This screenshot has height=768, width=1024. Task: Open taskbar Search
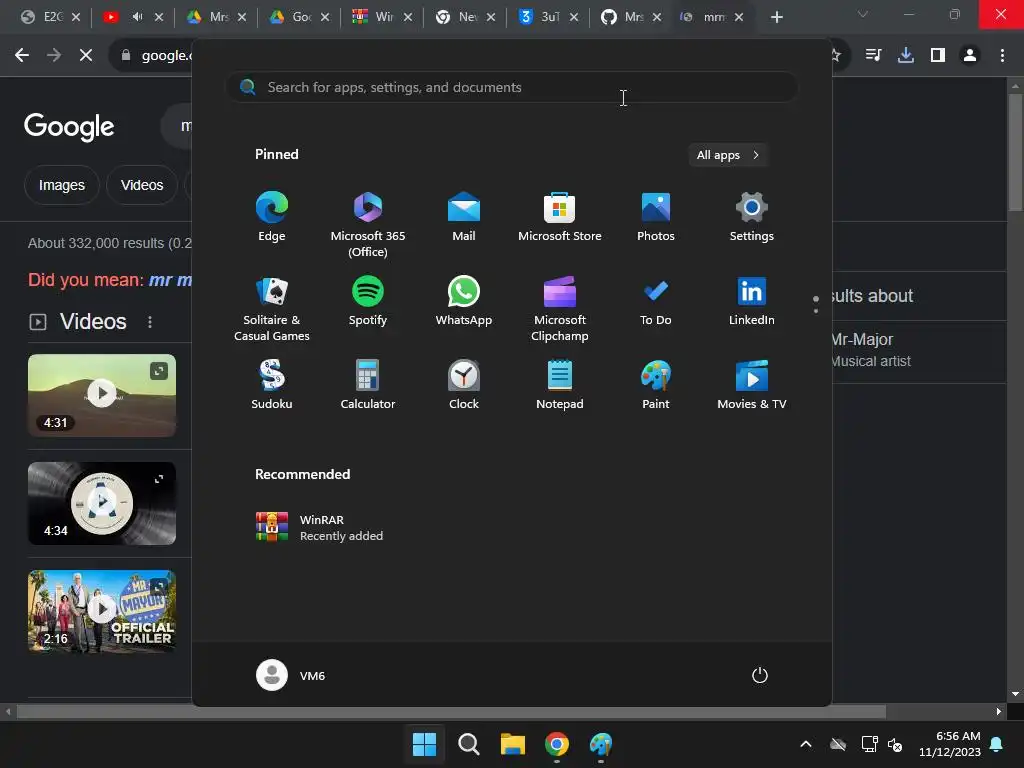pyautogui.click(x=468, y=744)
